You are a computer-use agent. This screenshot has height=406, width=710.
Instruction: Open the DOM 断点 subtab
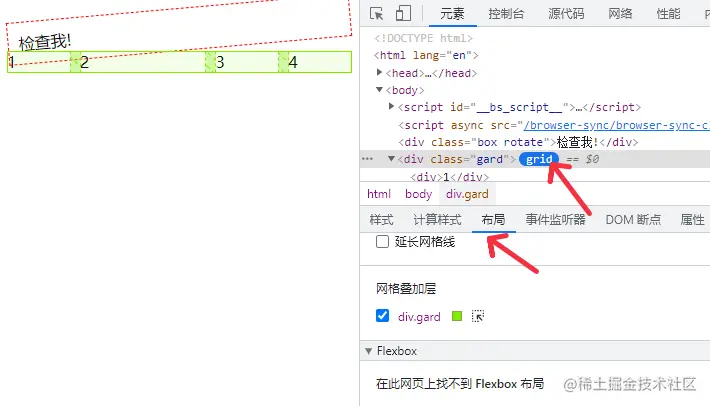pyautogui.click(x=633, y=220)
